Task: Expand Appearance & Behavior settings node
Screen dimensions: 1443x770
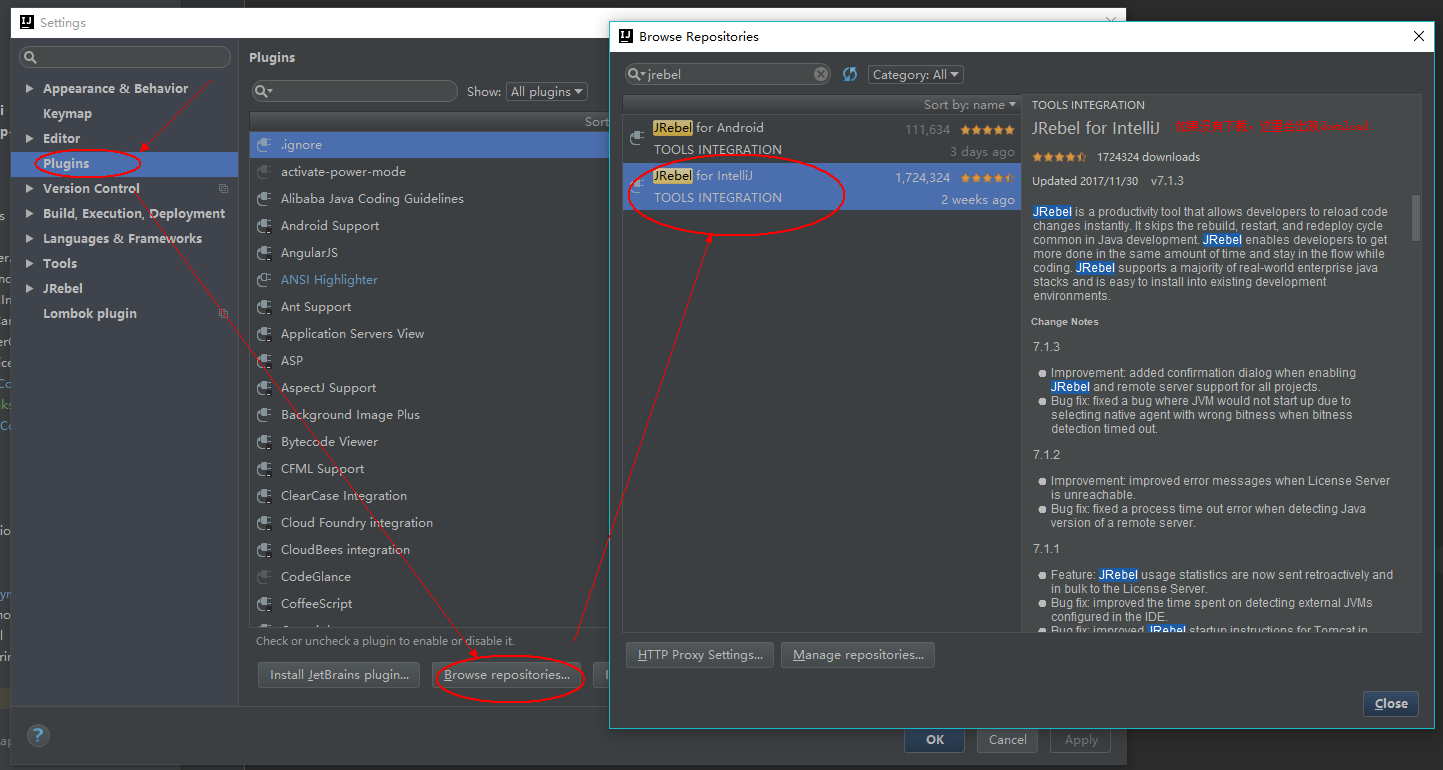Action: point(30,89)
